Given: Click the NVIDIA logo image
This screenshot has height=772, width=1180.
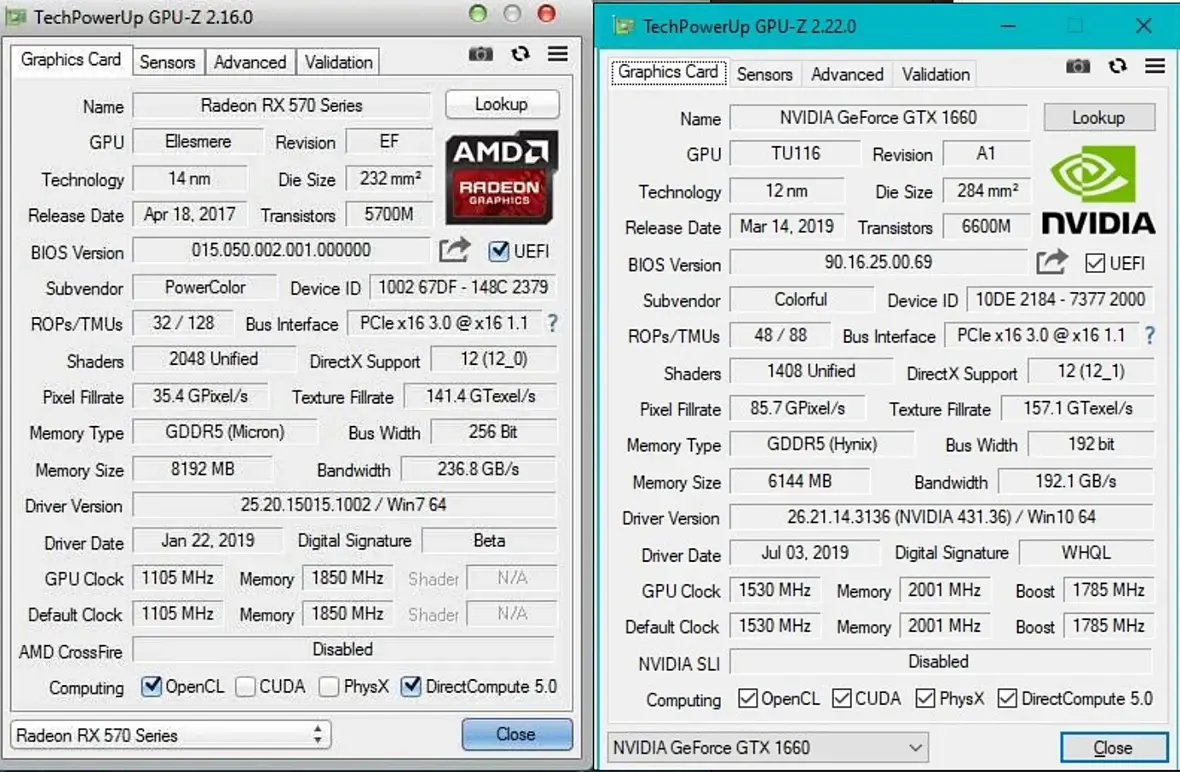Looking at the screenshot, I should tap(1098, 189).
